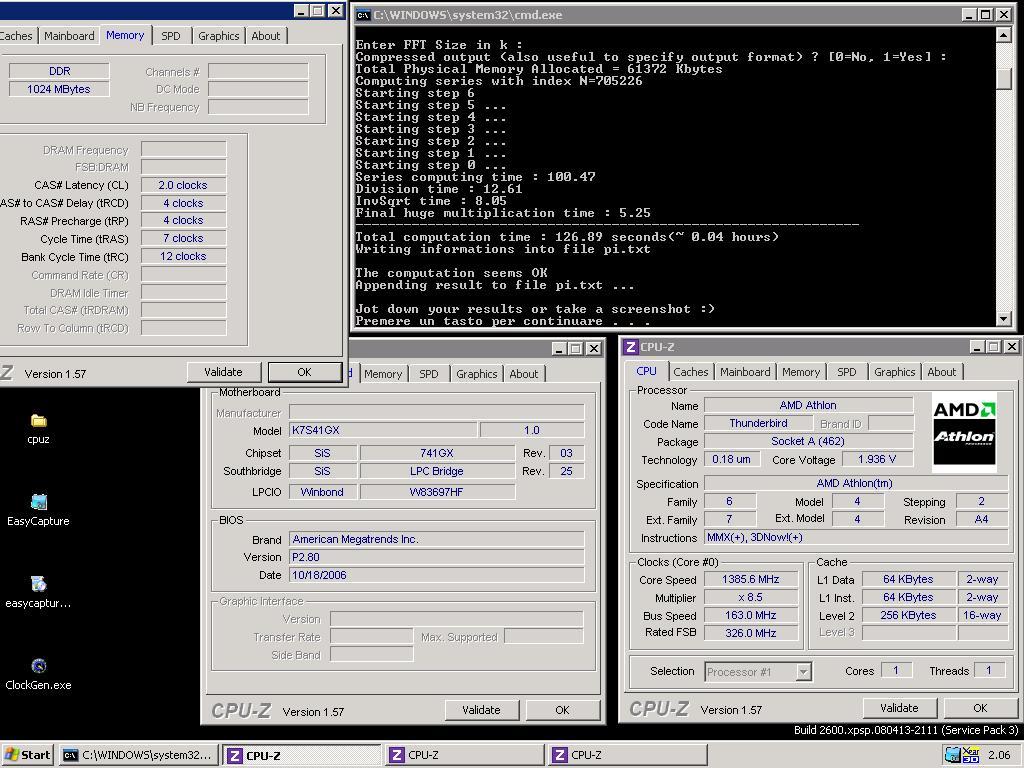This screenshot has width=1024, height=768.
Task: Open the SPD tab in the CPU window
Action: [x=846, y=372]
